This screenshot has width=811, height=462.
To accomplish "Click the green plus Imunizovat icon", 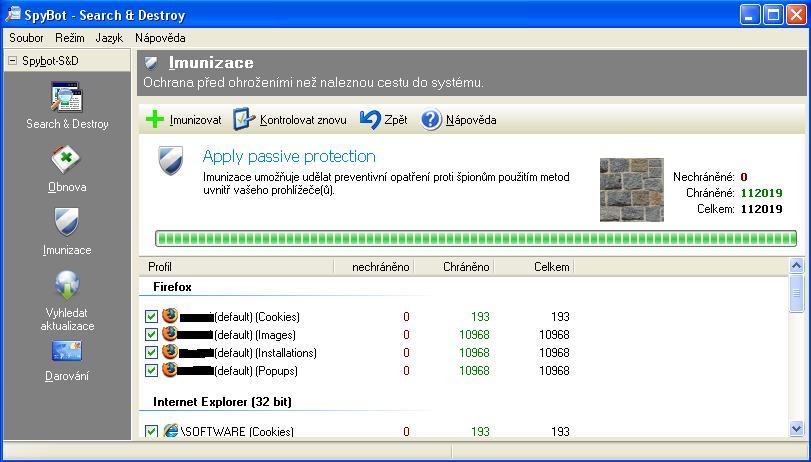I will (x=155, y=120).
